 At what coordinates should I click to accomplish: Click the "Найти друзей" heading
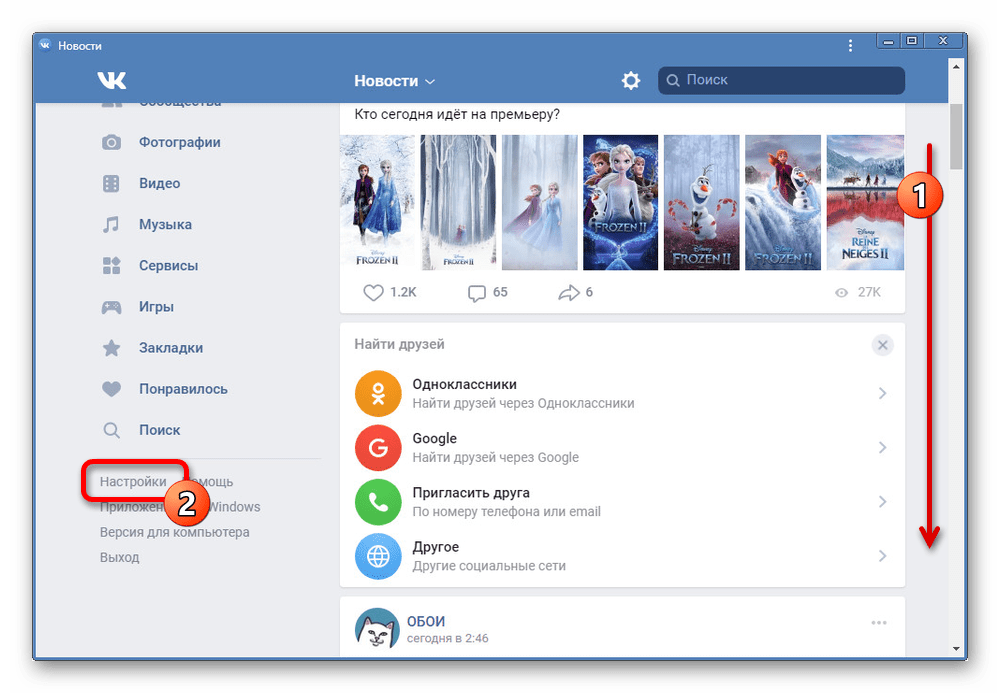[x=399, y=345]
